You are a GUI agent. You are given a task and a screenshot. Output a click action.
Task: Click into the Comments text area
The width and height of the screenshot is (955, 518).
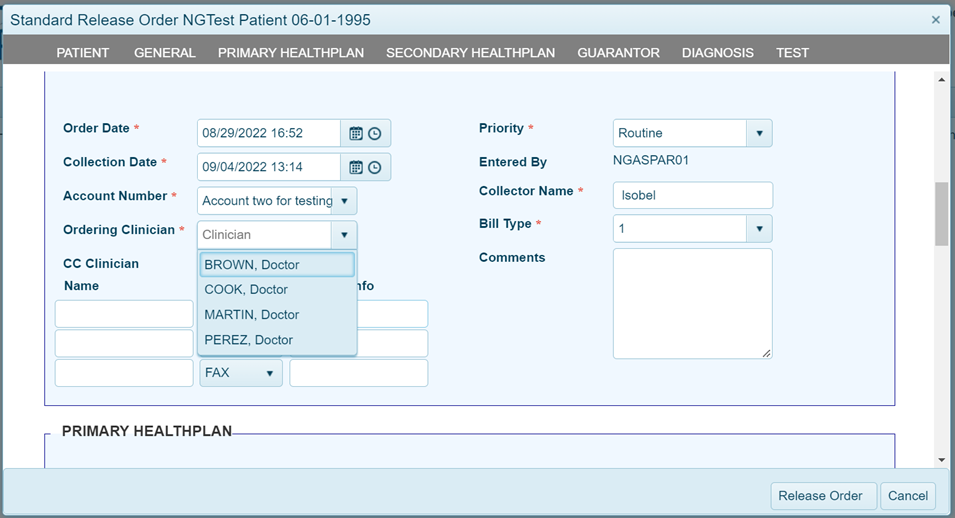[692, 303]
